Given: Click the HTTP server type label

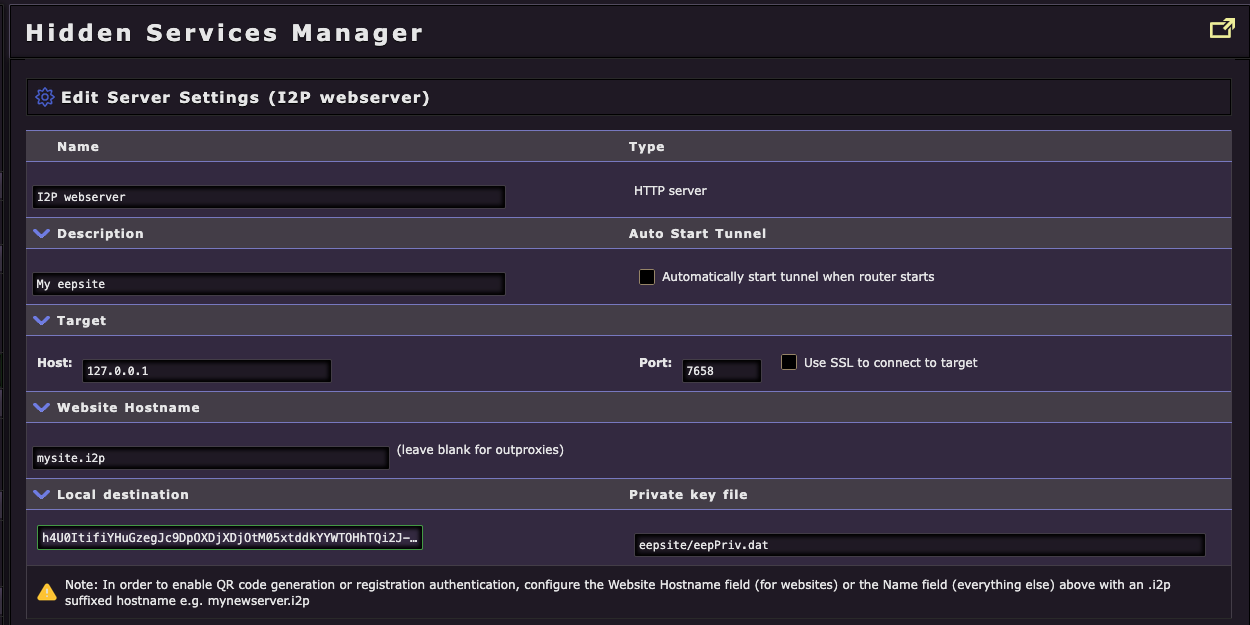Looking at the screenshot, I should click(x=669, y=190).
